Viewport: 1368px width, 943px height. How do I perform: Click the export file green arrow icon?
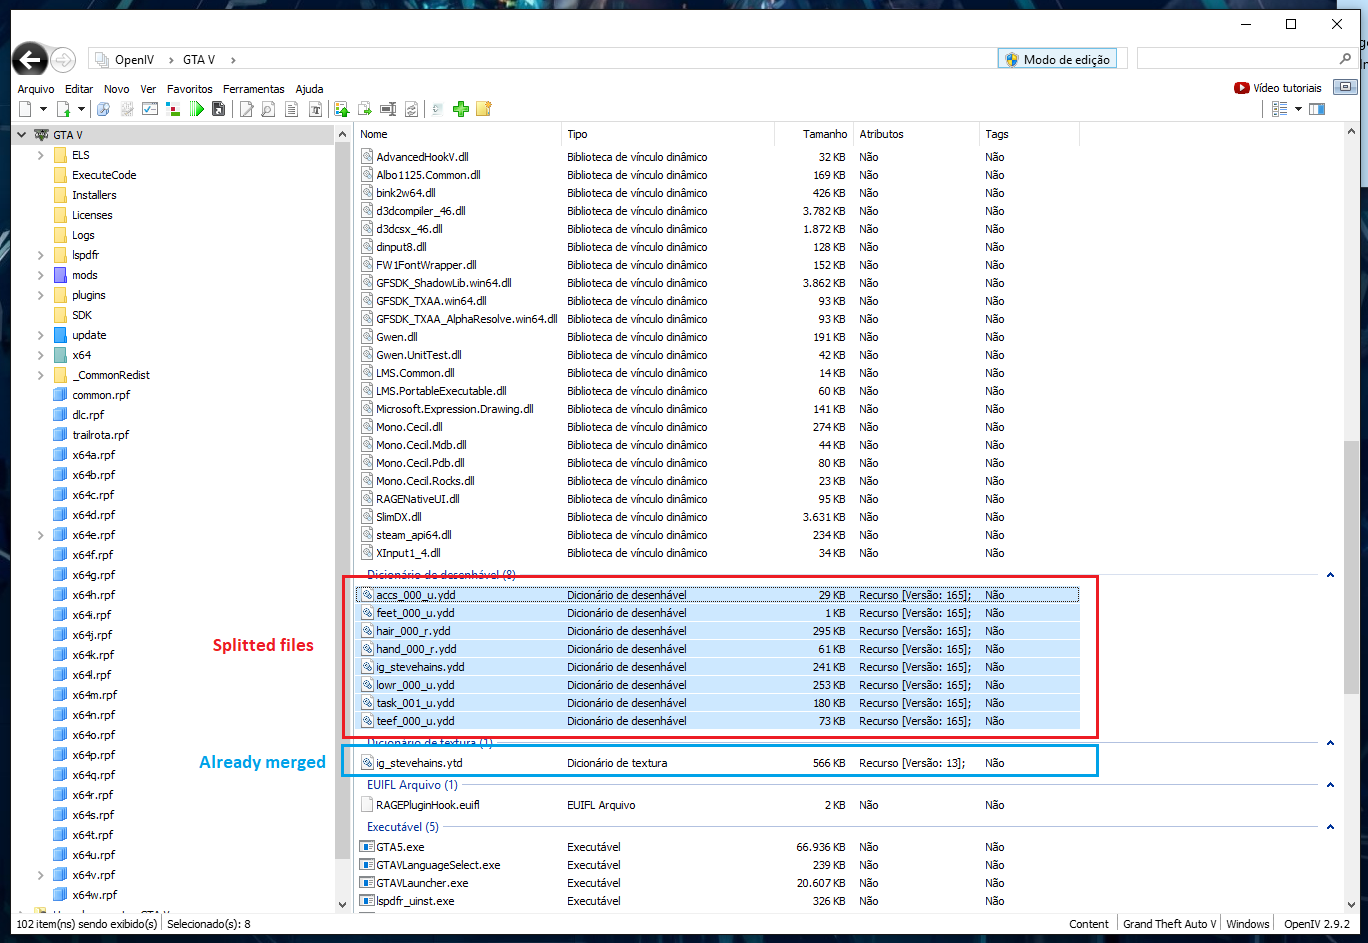[x=364, y=109]
